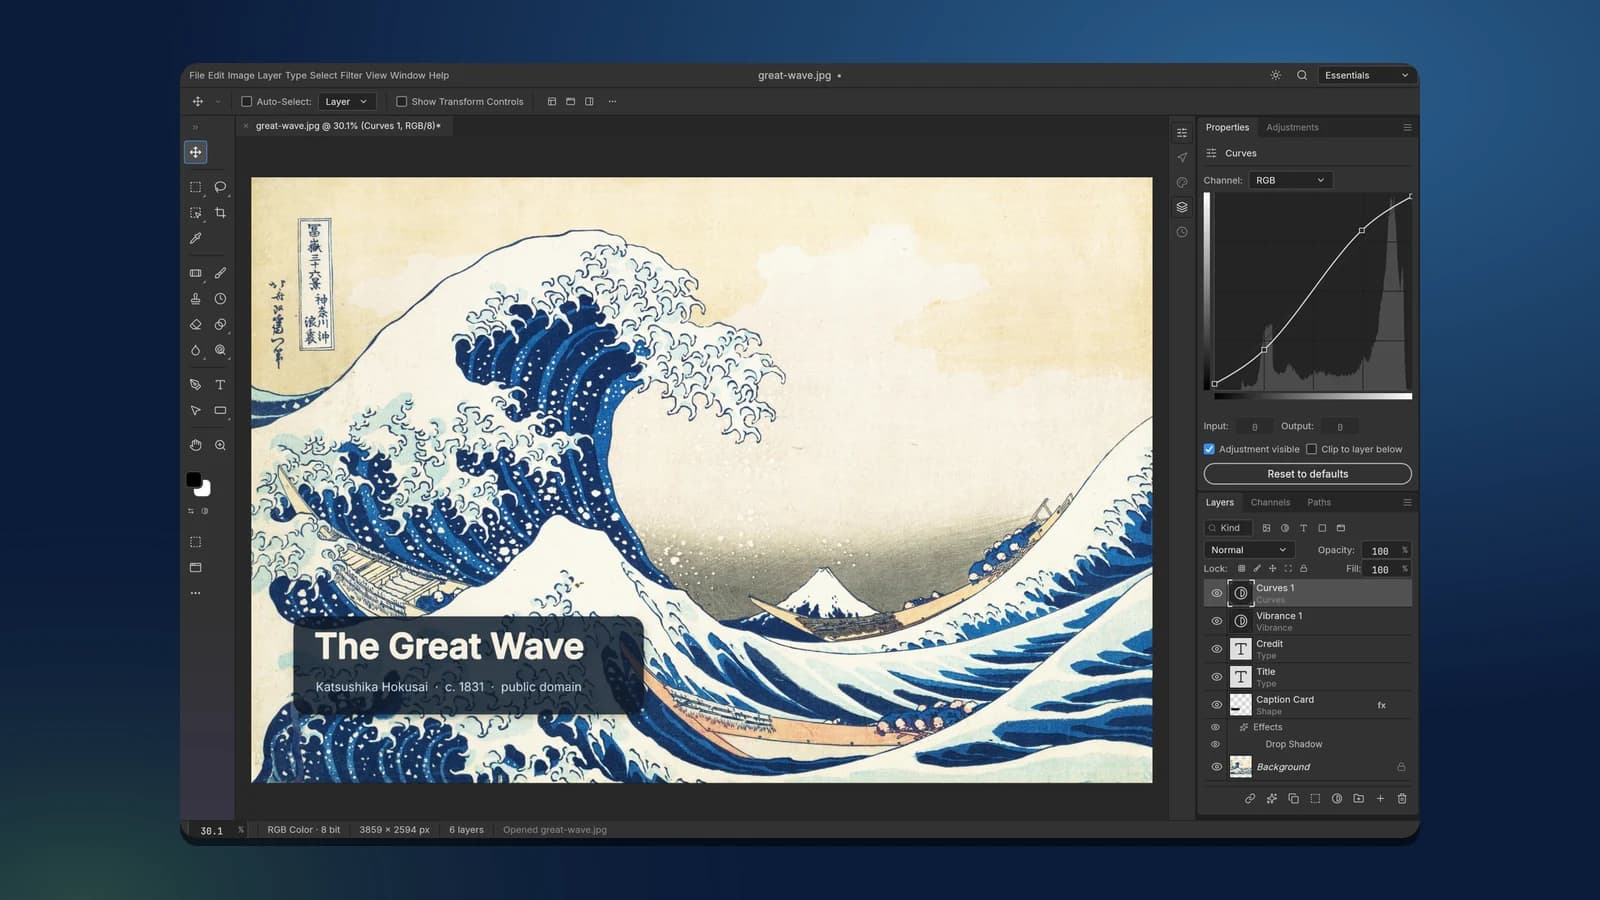This screenshot has height=900, width=1600.
Task: Select the Object Selection tool
Action: point(195,213)
